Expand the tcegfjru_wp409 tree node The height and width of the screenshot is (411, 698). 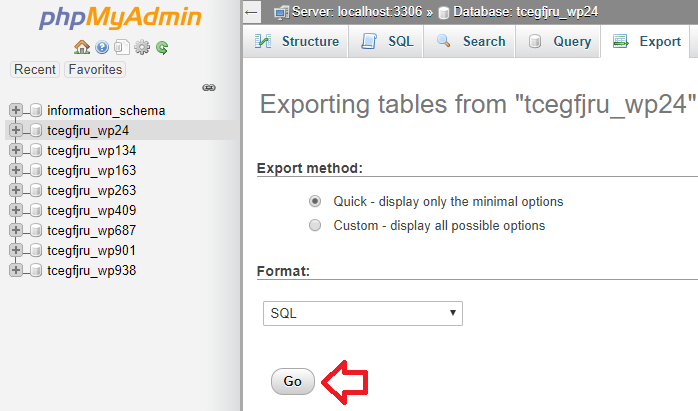tap(16, 210)
